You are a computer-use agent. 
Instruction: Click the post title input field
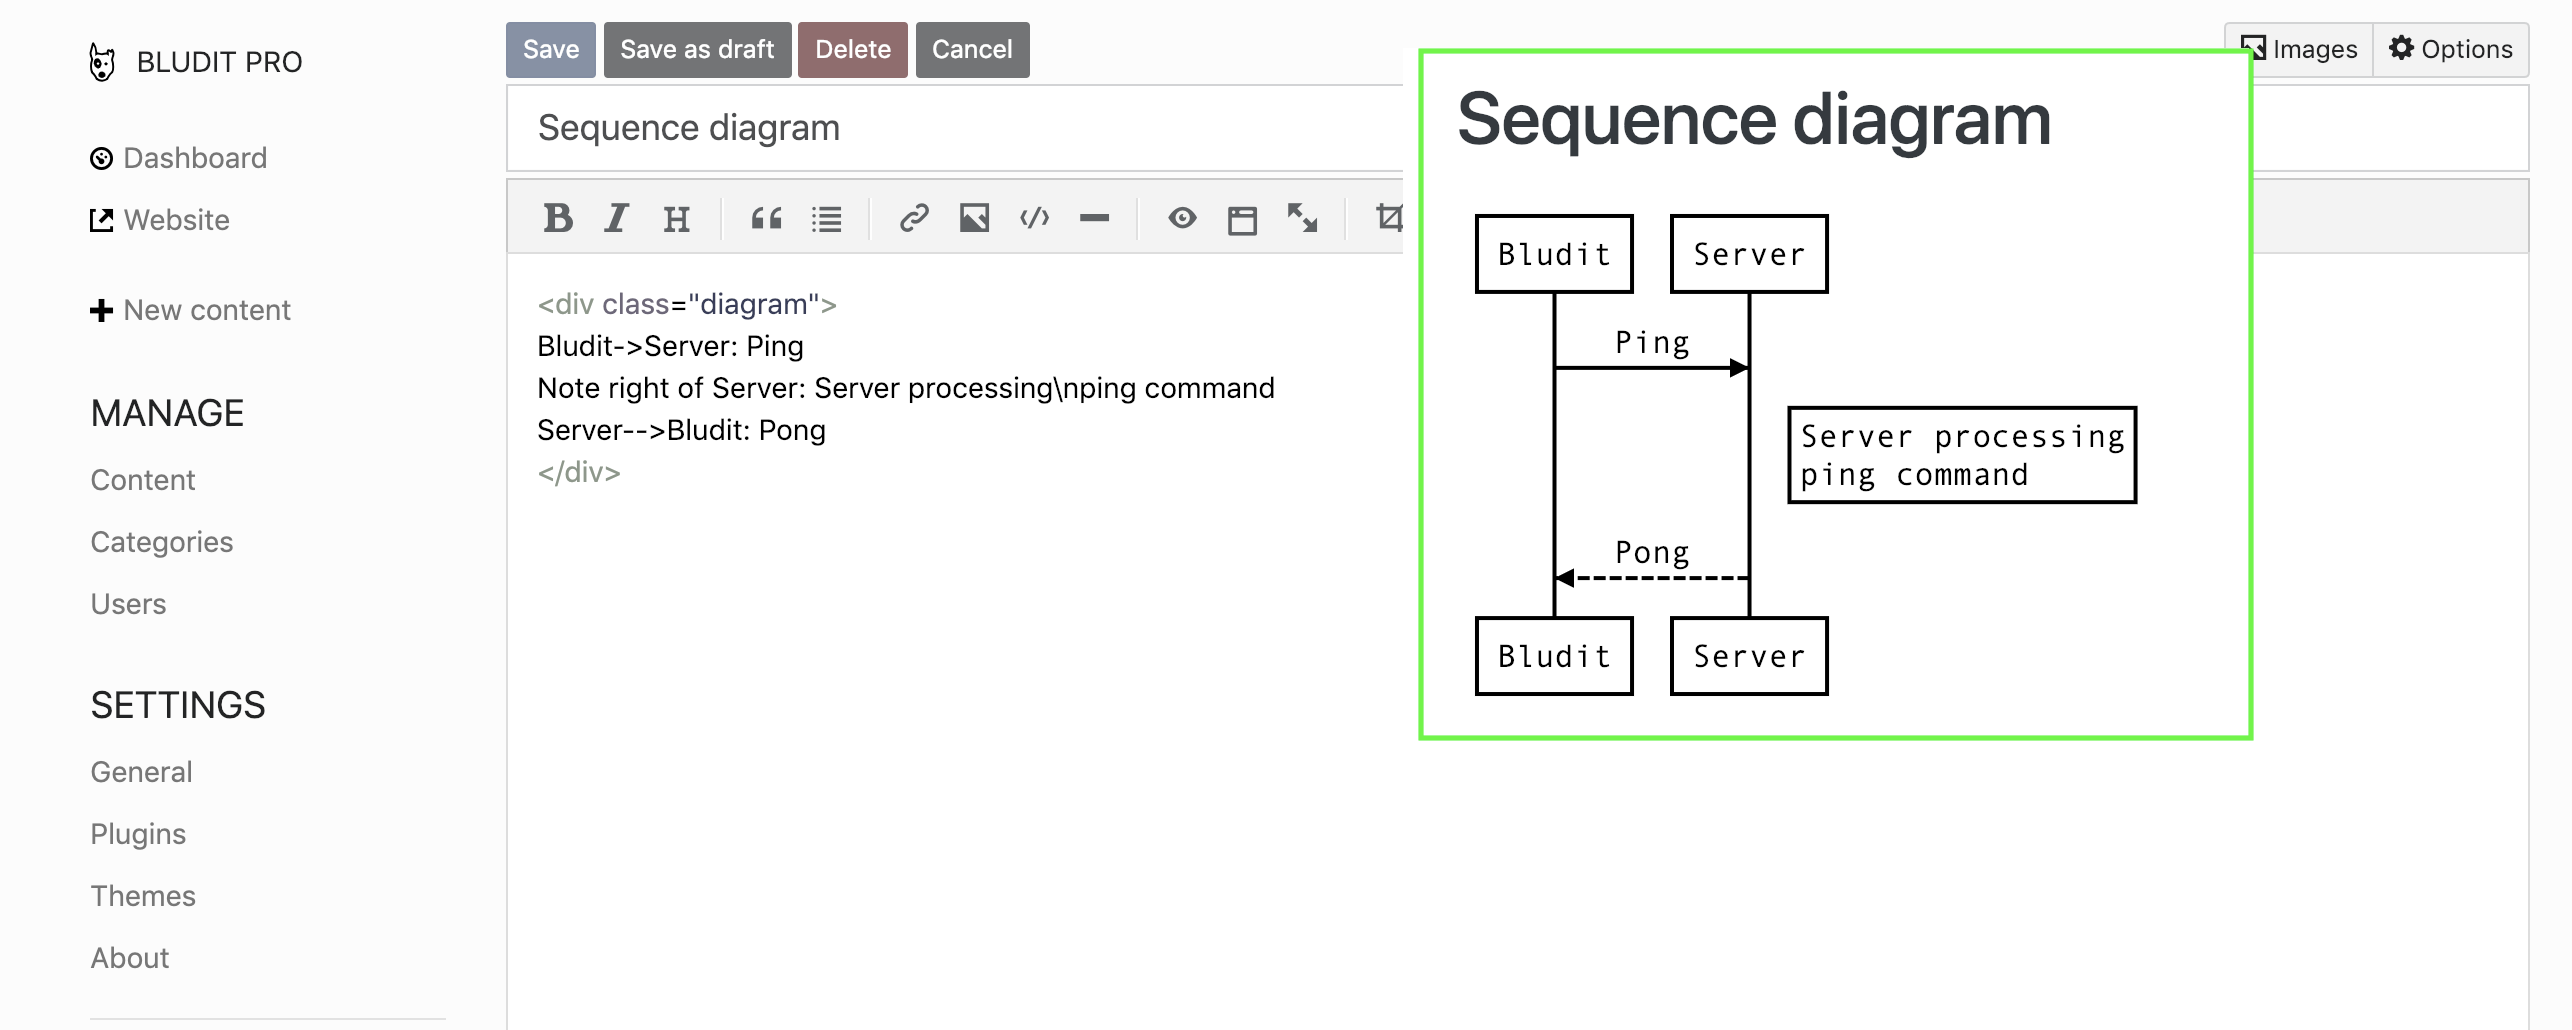click(900, 128)
